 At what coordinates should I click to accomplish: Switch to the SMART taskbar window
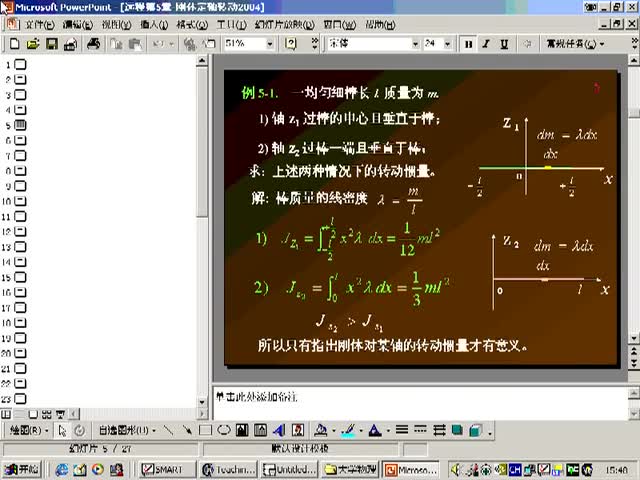[x=167, y=469]
